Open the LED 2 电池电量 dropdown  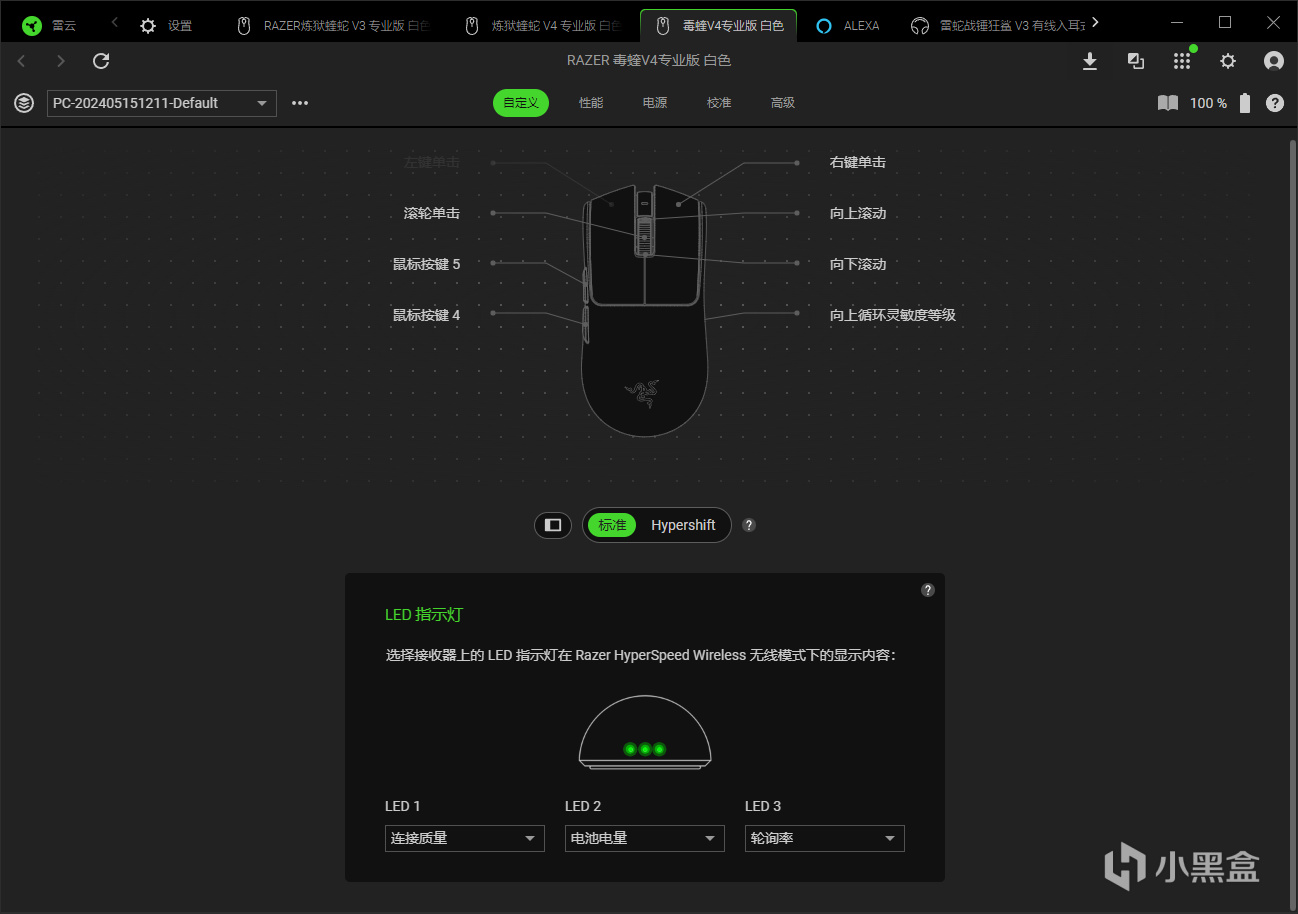[x=645, y=838]
